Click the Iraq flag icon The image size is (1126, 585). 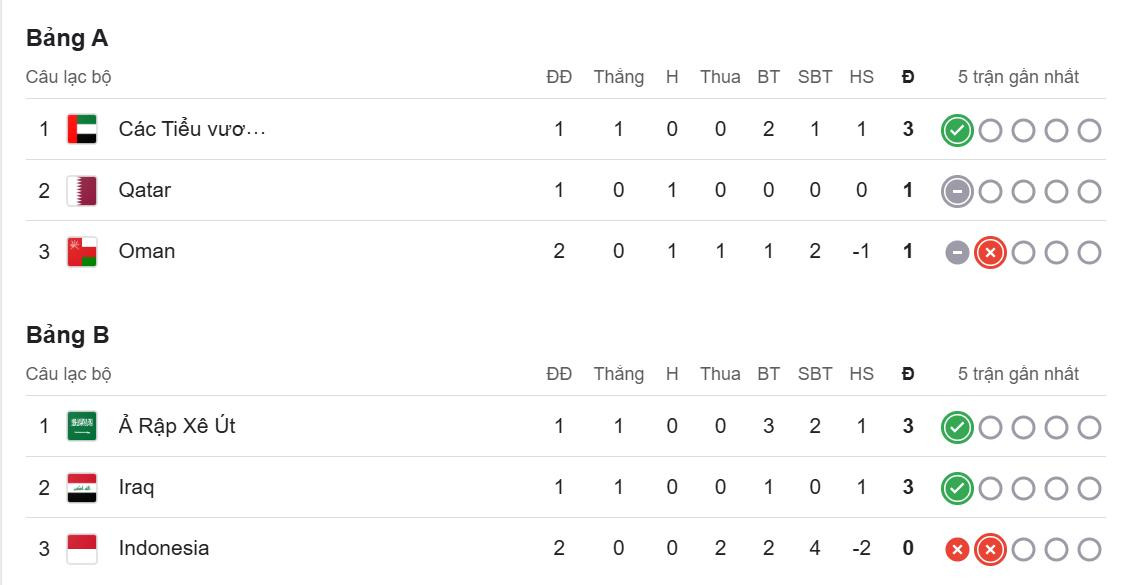81,487
